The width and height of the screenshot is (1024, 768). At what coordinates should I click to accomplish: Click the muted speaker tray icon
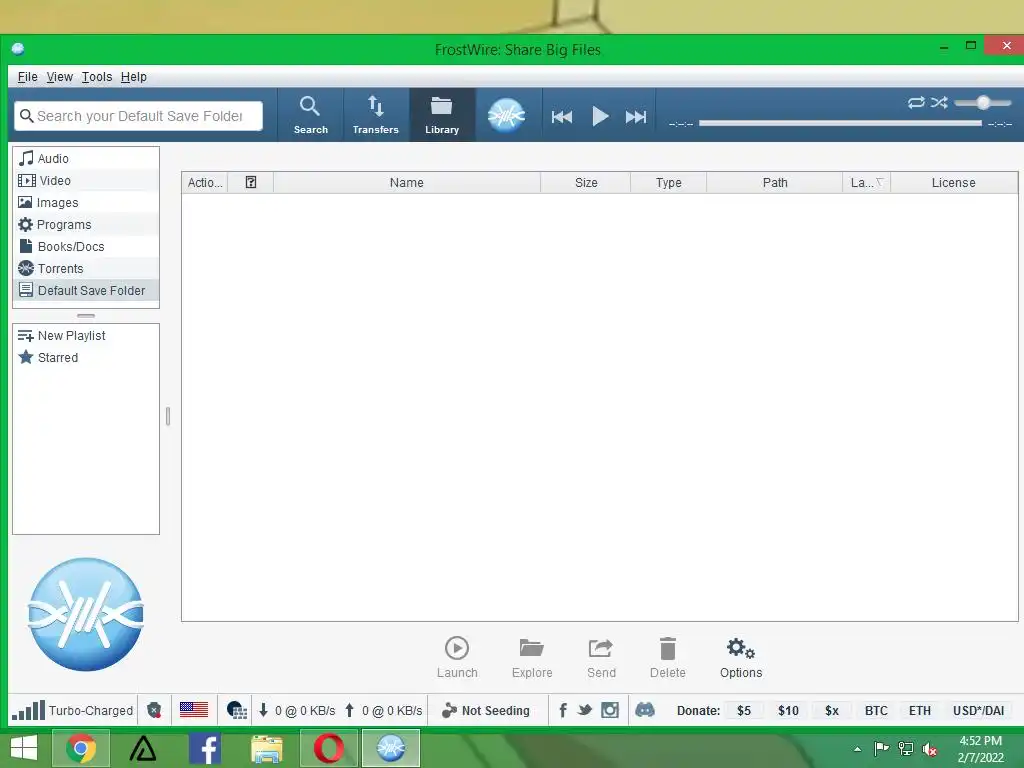pyautogui.click(x=929, y=749)
